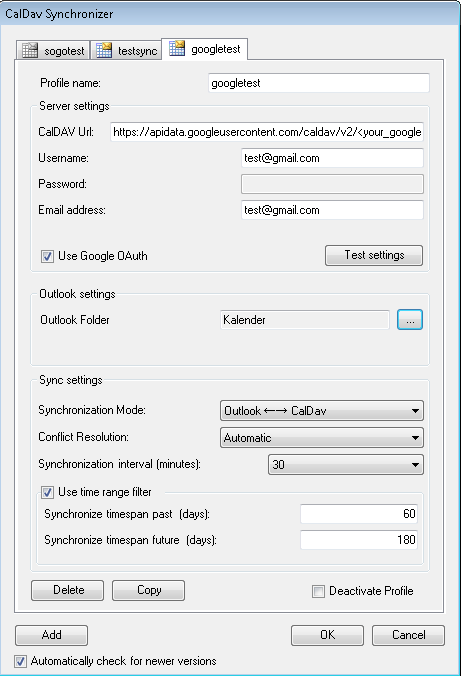Image resolution: width=461 pixels, height=676 pixels.
Task: Click the sogotest tab calendar icon
Action: coord(30,50)
